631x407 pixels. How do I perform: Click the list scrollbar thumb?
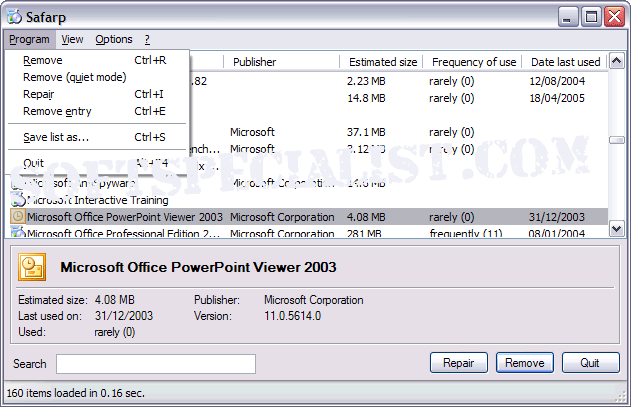617,140
